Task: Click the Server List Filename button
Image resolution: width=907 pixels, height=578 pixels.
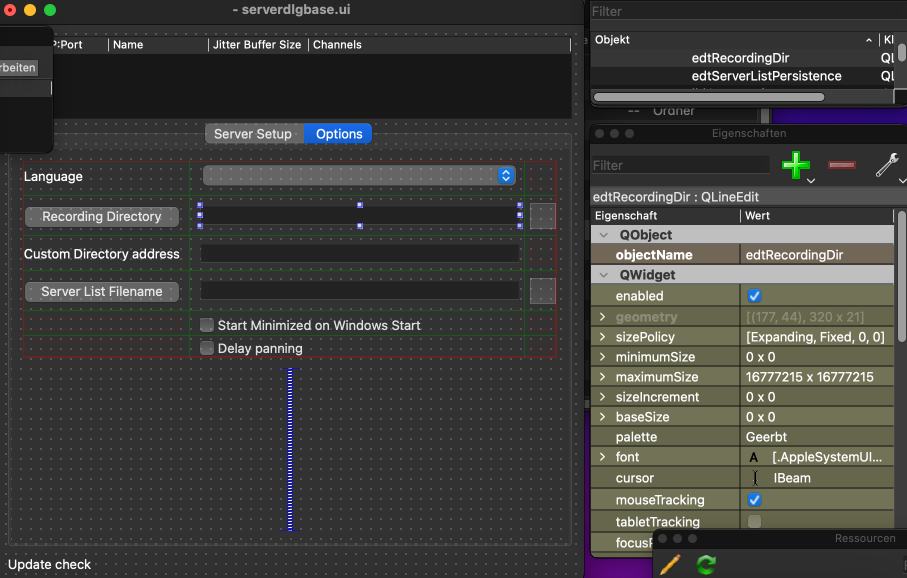Action: click(x=102, y=292)
